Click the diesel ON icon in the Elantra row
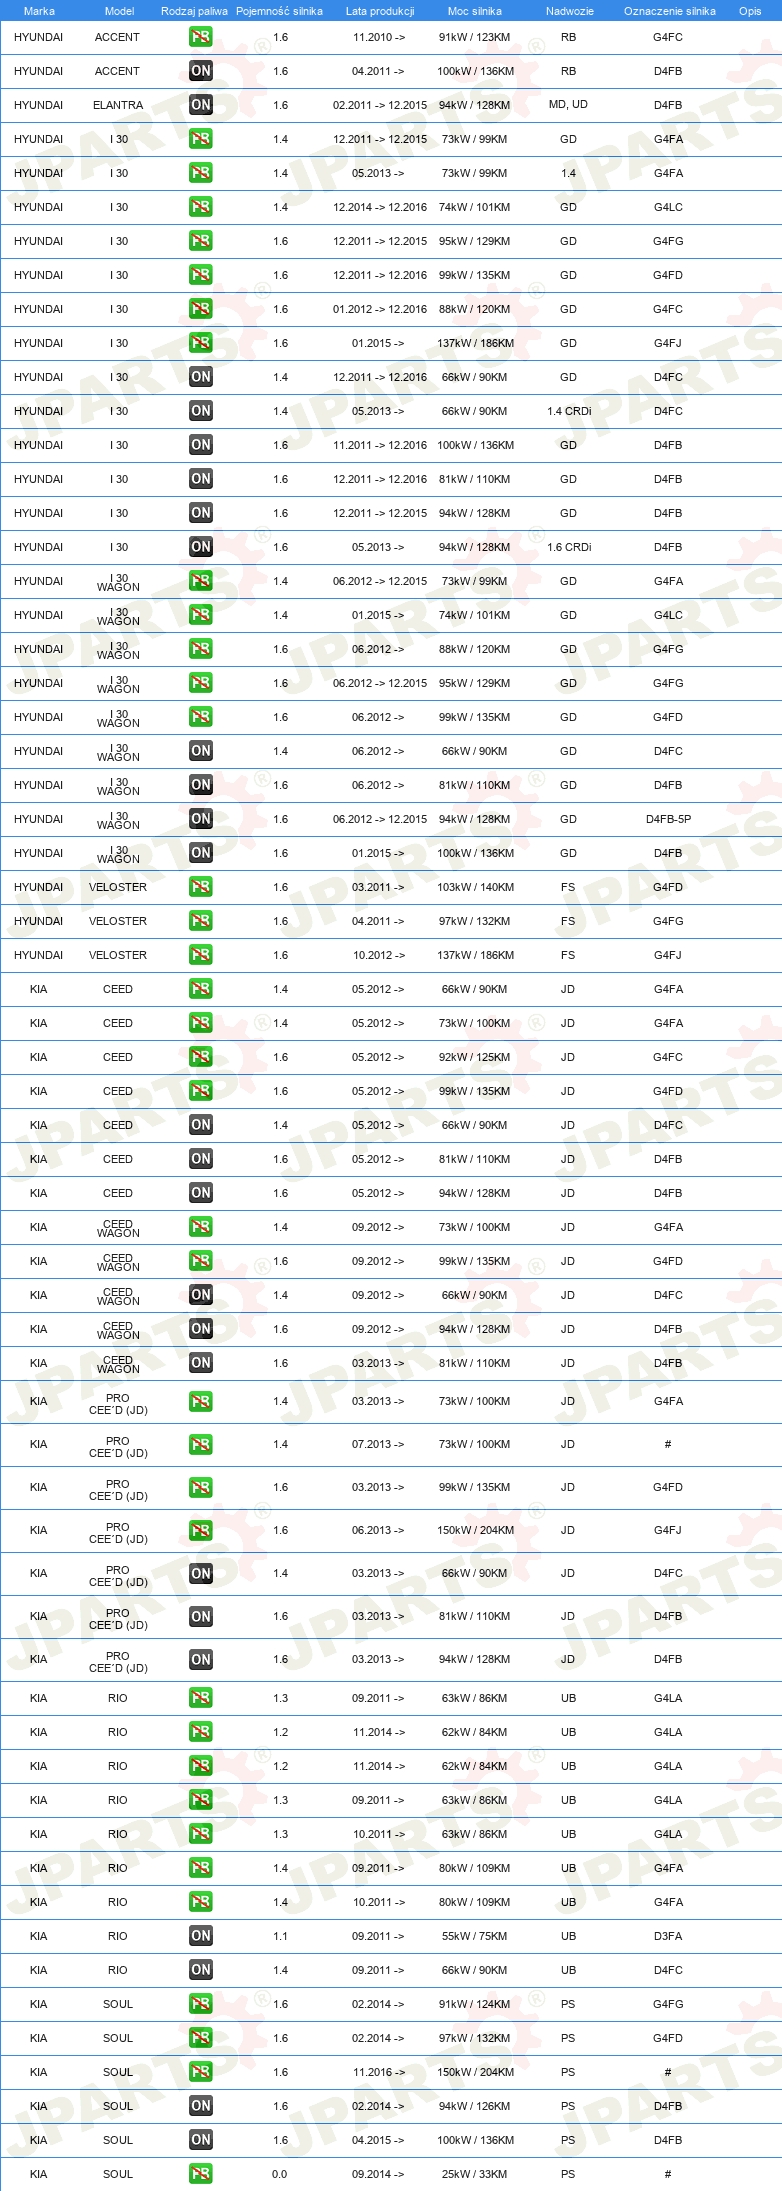Image resolution: width=782 pixels, height=2191 pixels. [200, 105]
